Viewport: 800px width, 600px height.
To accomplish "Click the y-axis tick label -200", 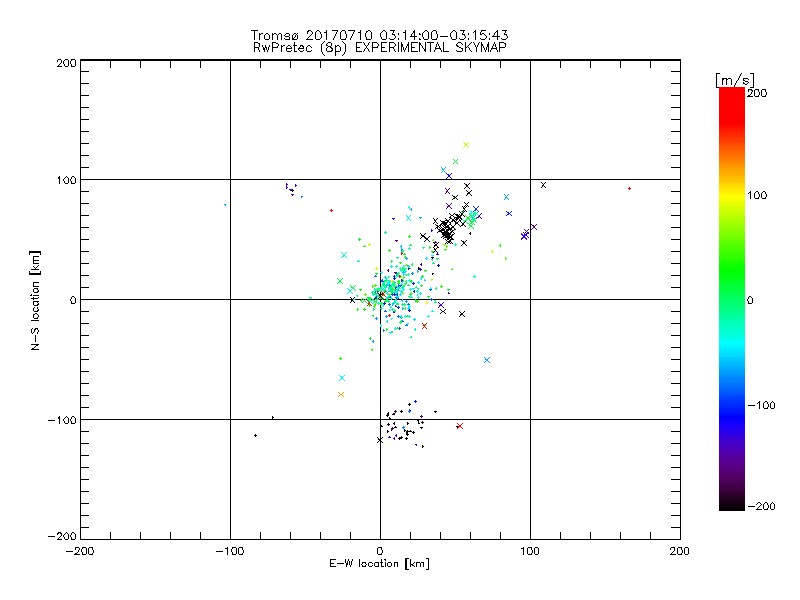I will tap(62, 536).
